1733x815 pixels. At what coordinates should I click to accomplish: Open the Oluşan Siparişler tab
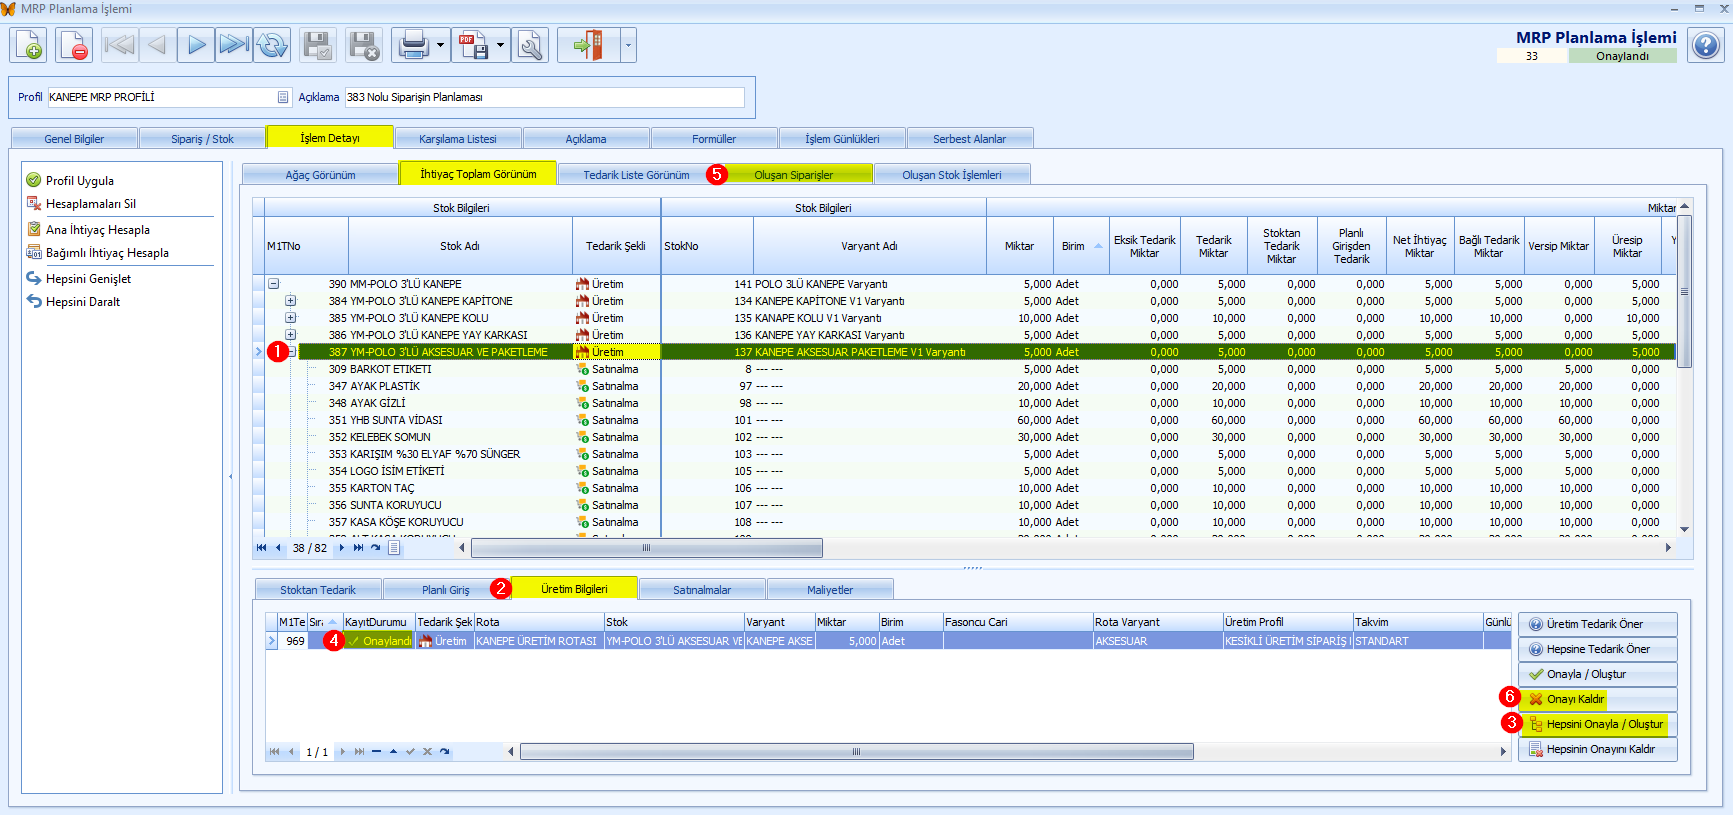click(793, 175)
